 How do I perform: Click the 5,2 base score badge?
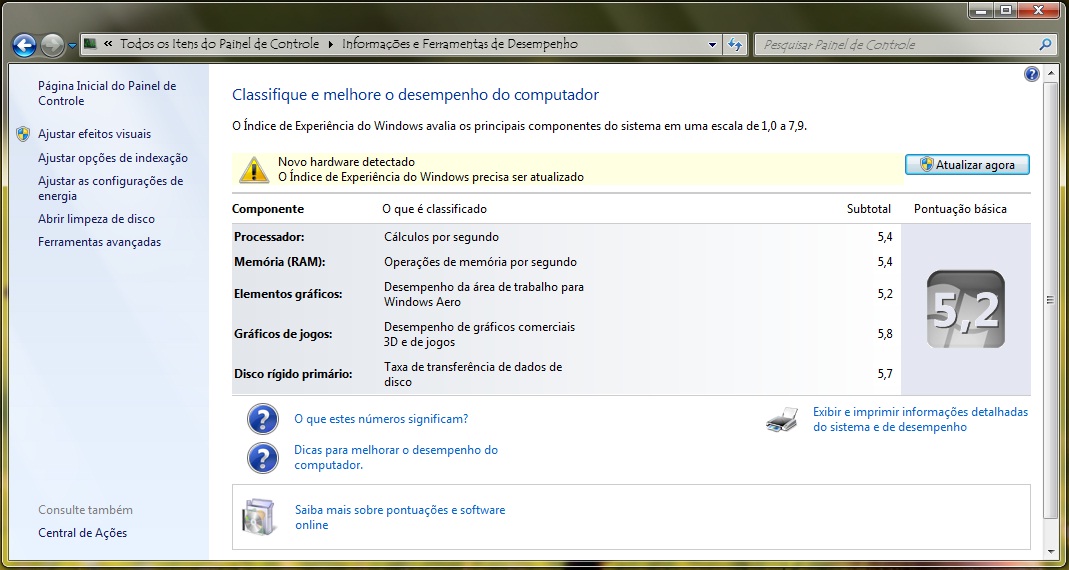tap(965, 310)
